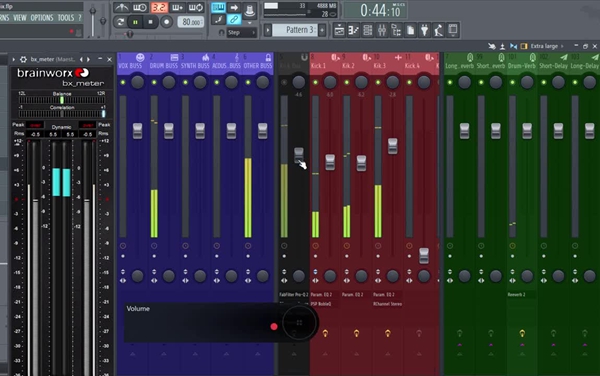Enable wait for input before recording
This screenshot has width=600, height=376.
point(140,7)
